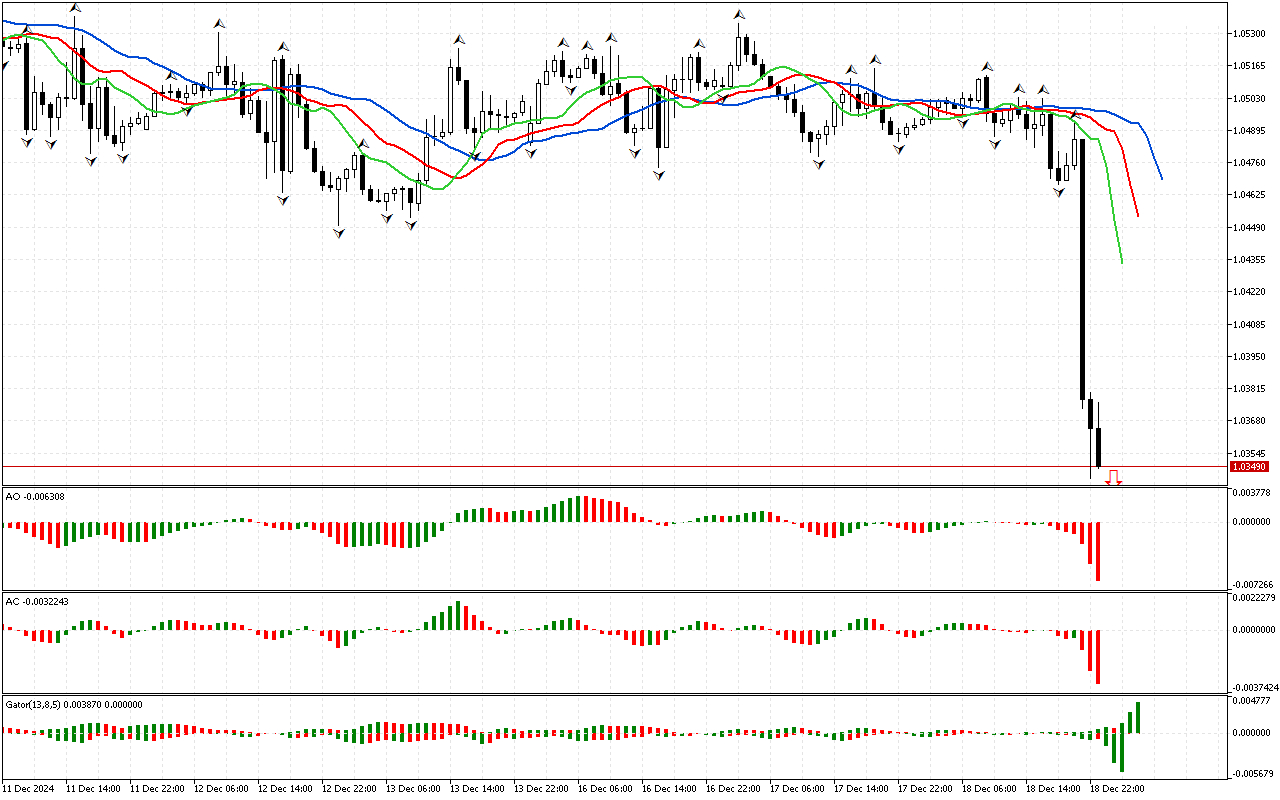The width and height of the screenshot is (1280, 800).
Task: Choose the 16 Dec 22:00 time axis label
Action: 734,789
